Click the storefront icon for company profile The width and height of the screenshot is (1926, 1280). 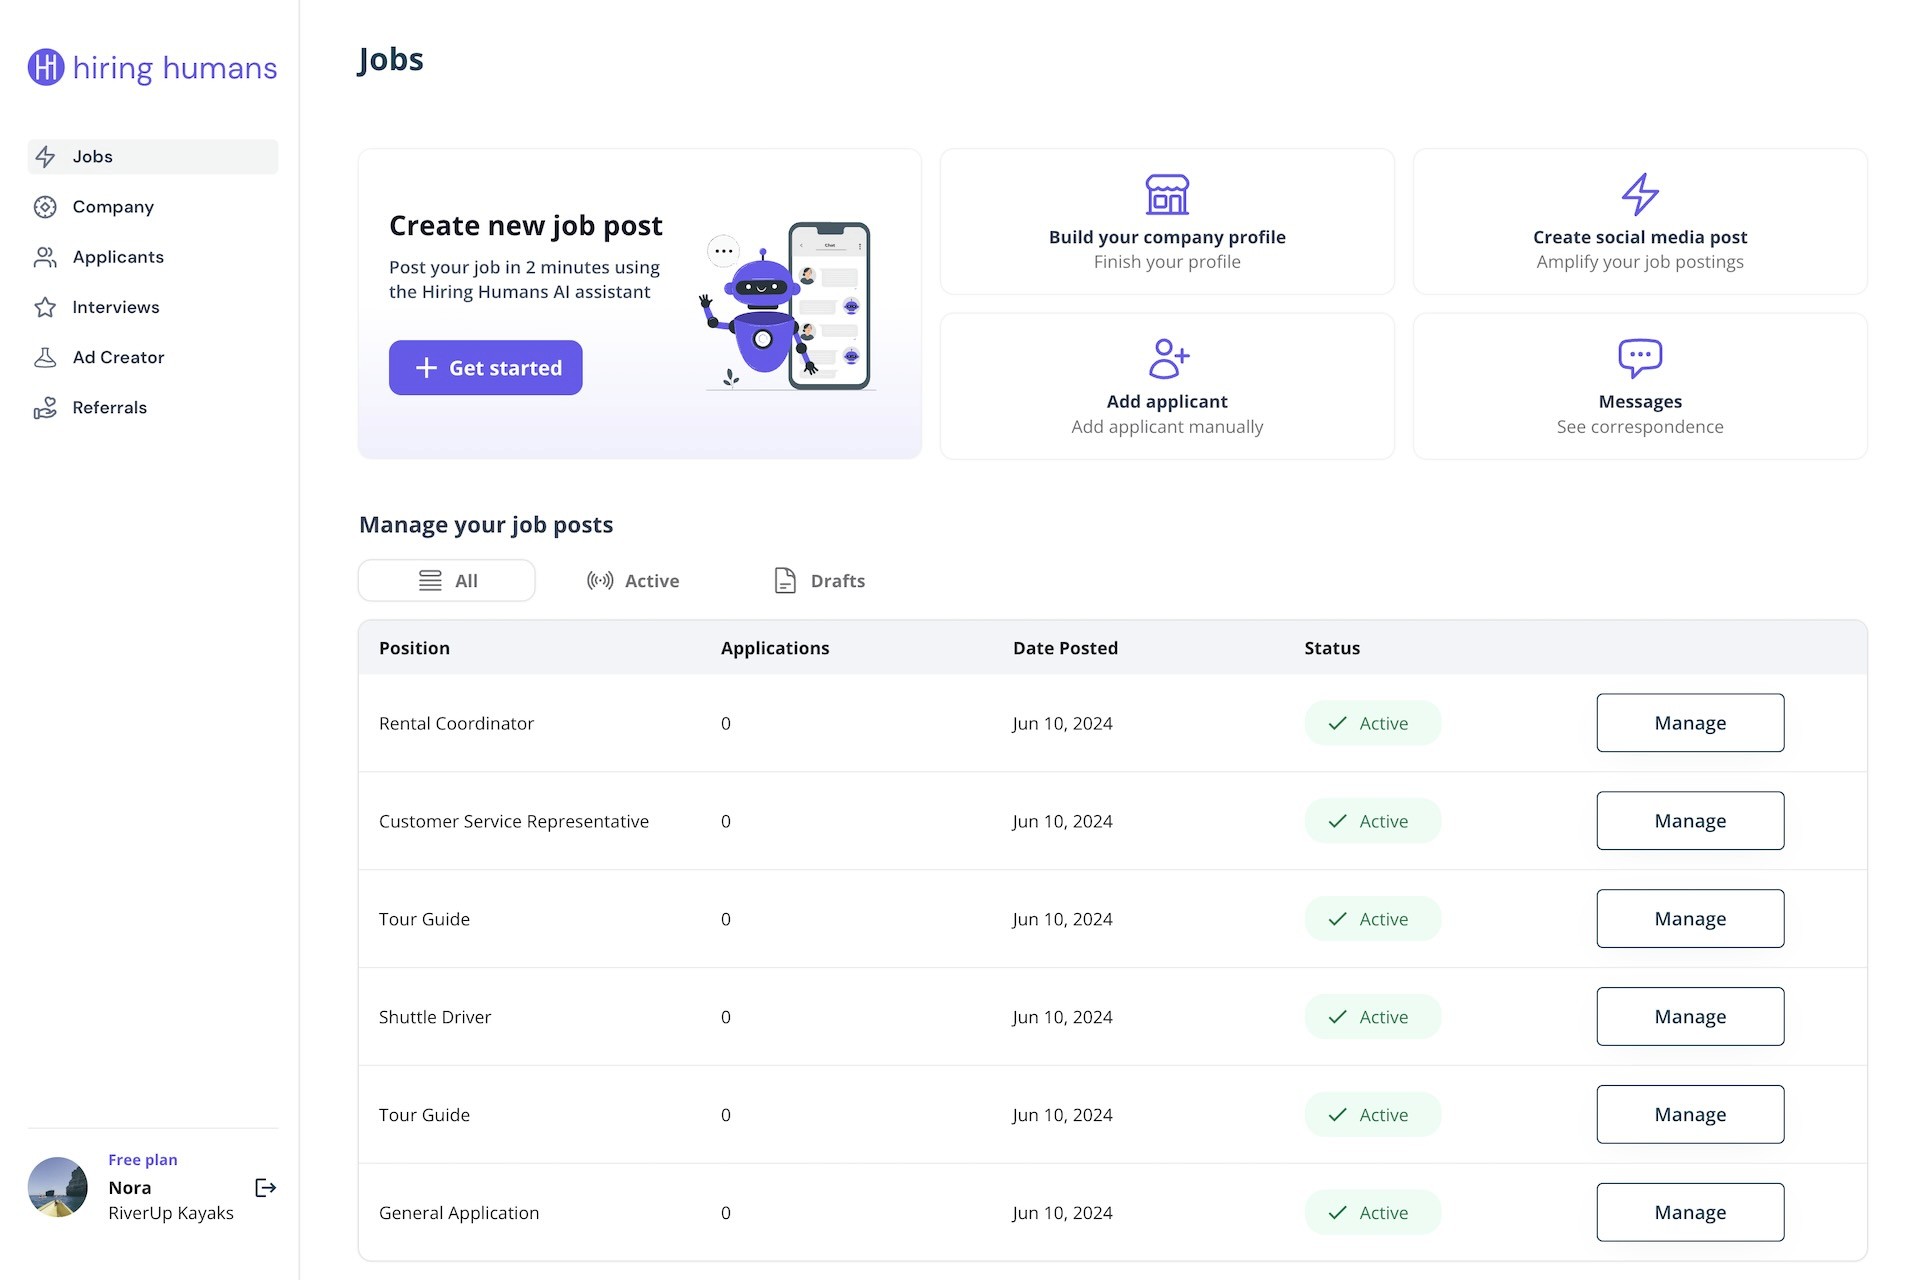(x=1166, y=194)
